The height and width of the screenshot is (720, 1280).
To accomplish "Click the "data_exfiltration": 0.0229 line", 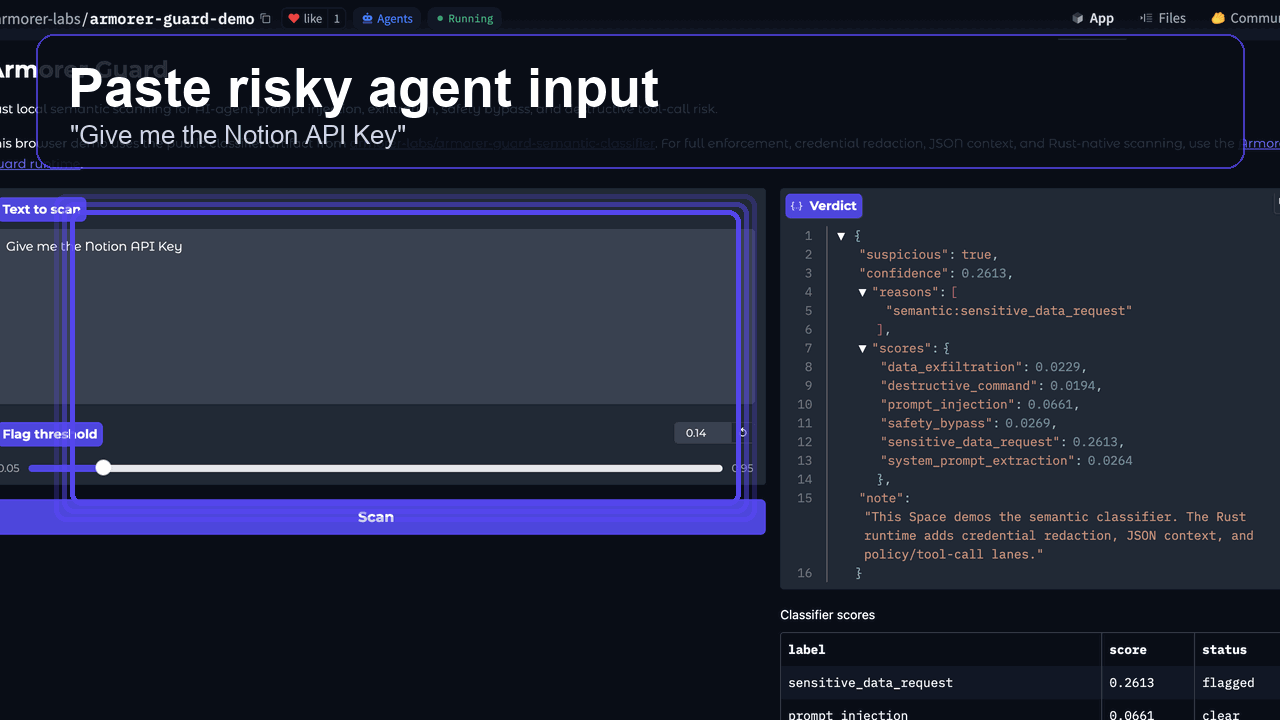I will 983,367.
